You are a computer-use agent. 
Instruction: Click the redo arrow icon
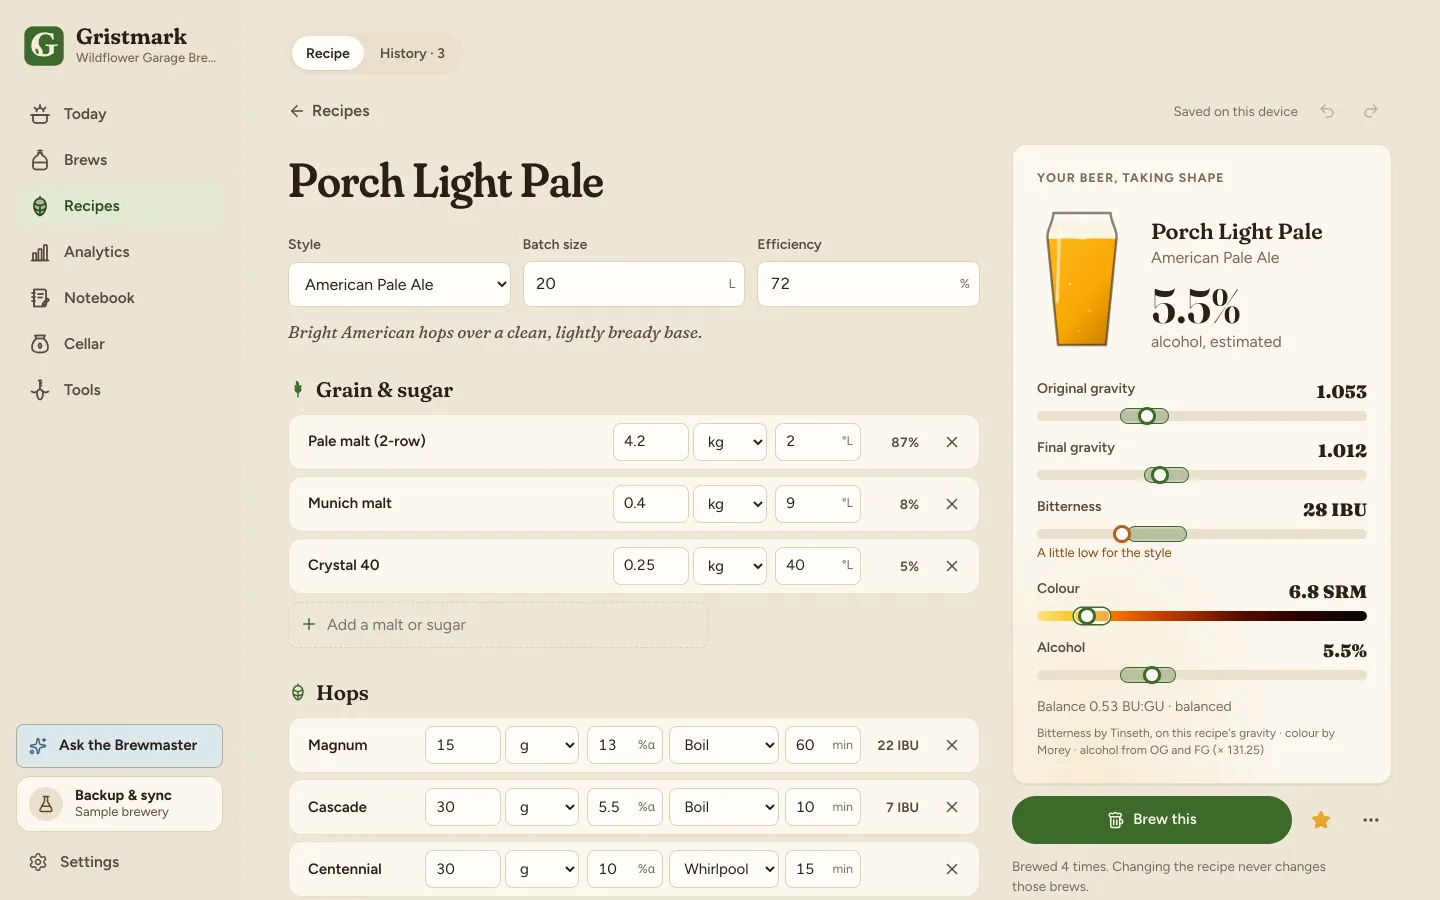point(1371,111)
